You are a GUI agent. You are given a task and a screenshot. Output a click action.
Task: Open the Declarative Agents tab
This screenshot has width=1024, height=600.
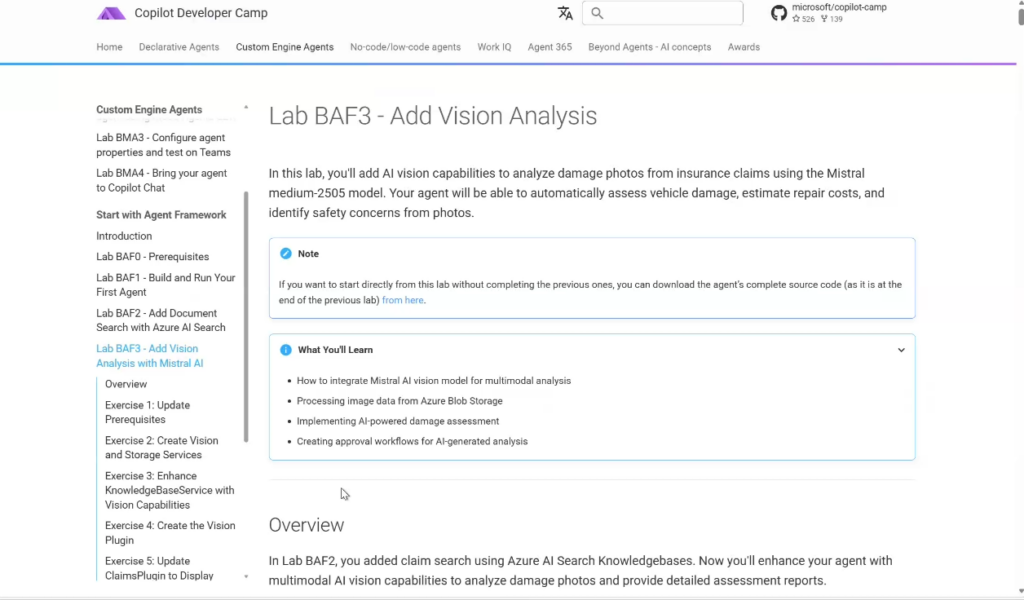pos(179,47)
